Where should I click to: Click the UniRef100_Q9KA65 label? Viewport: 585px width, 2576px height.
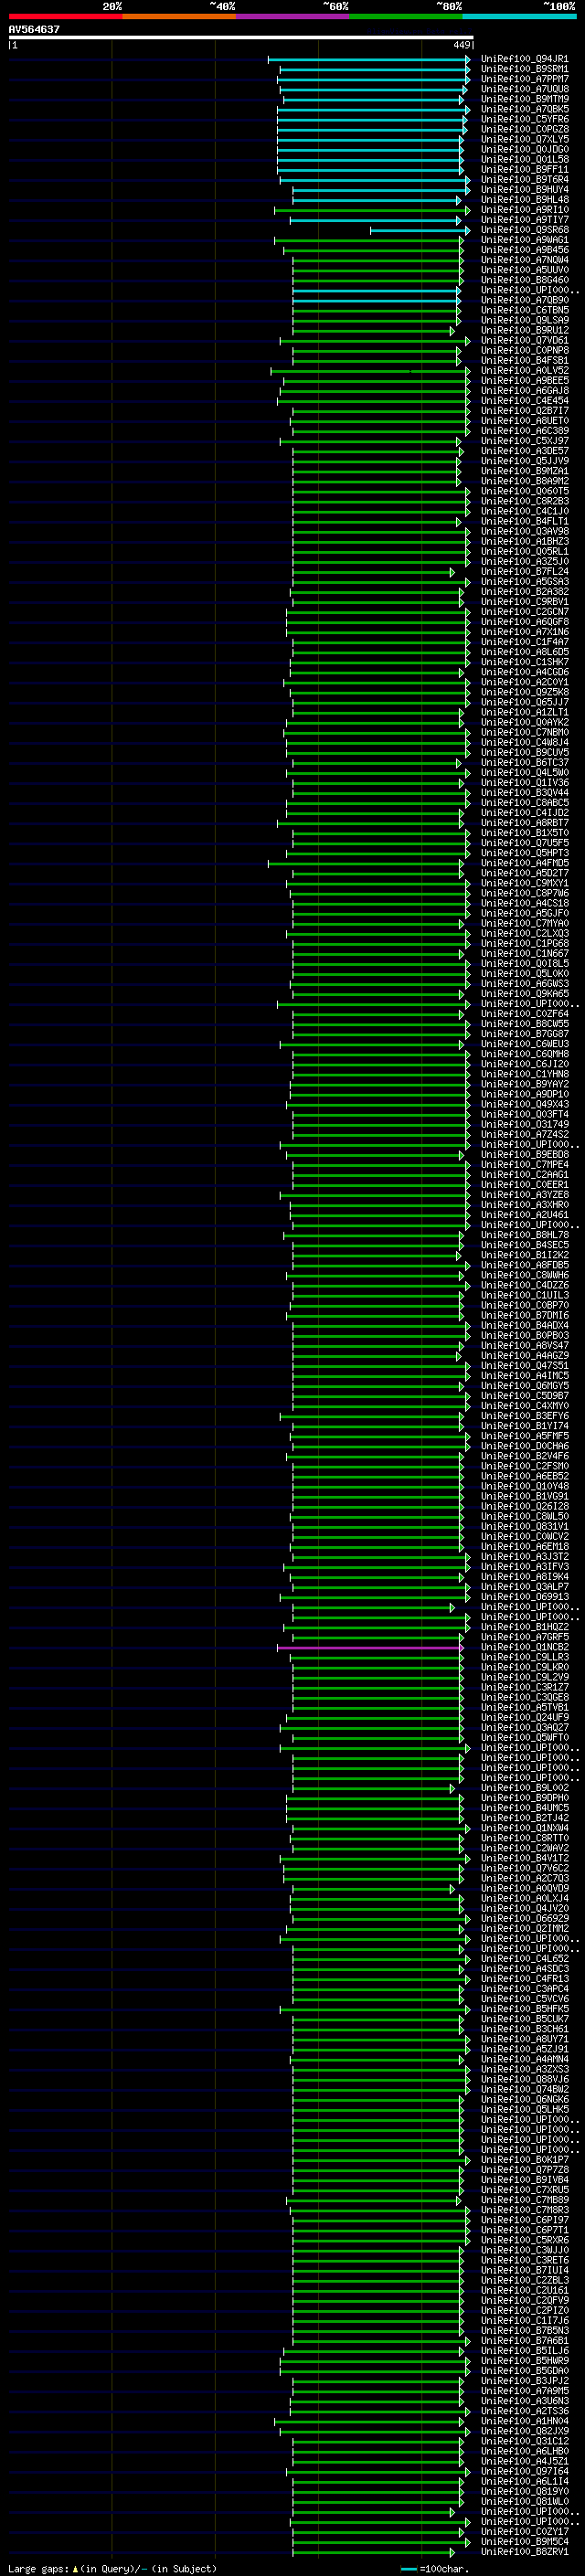coord(525,994)
